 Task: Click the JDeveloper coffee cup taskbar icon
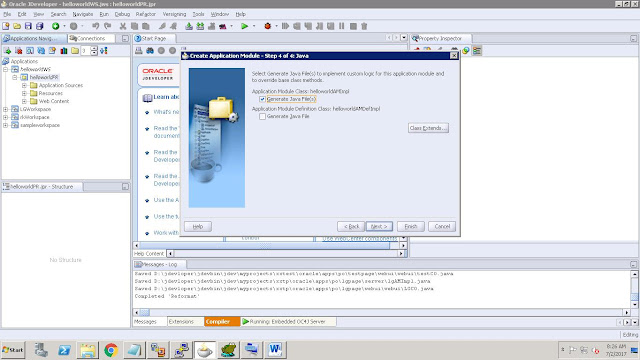click(204, 350)
